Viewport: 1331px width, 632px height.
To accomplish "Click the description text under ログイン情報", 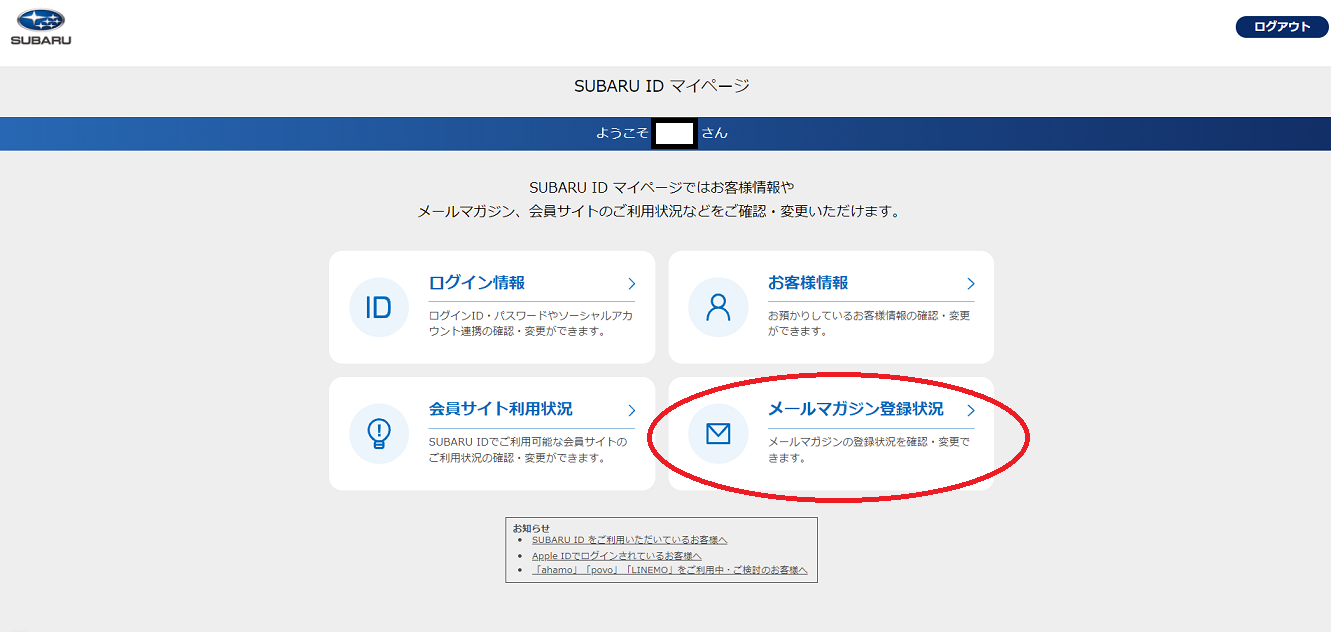I will 530,323.
